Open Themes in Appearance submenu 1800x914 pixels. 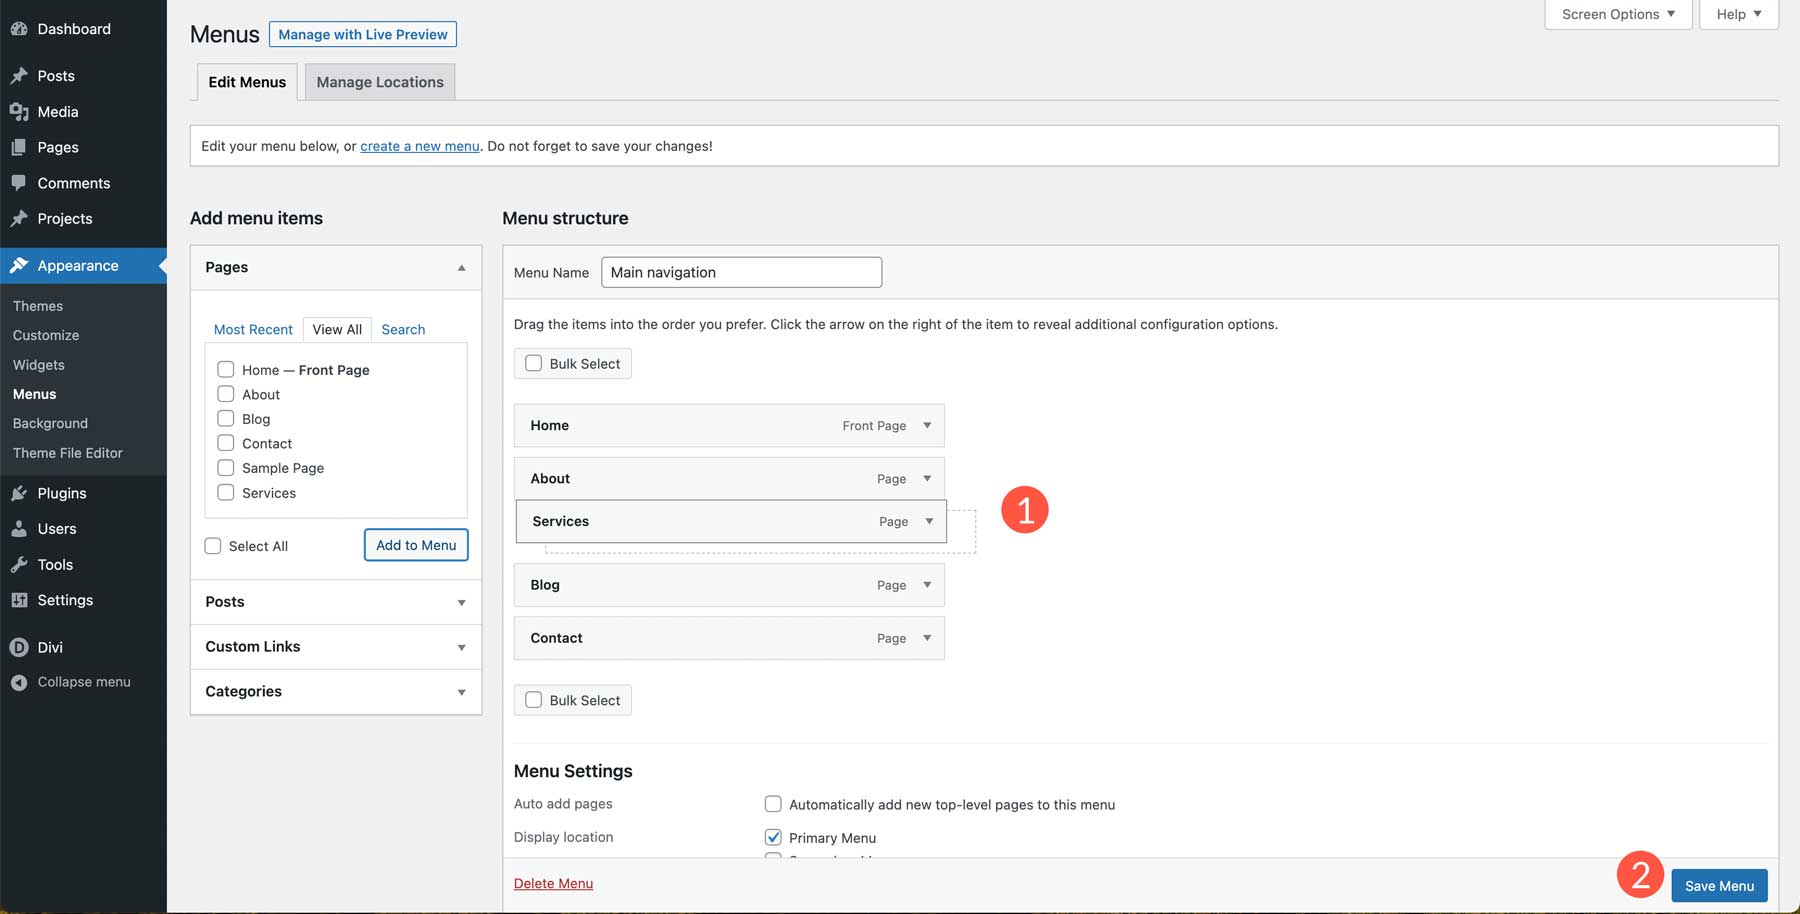click(38, 306)
